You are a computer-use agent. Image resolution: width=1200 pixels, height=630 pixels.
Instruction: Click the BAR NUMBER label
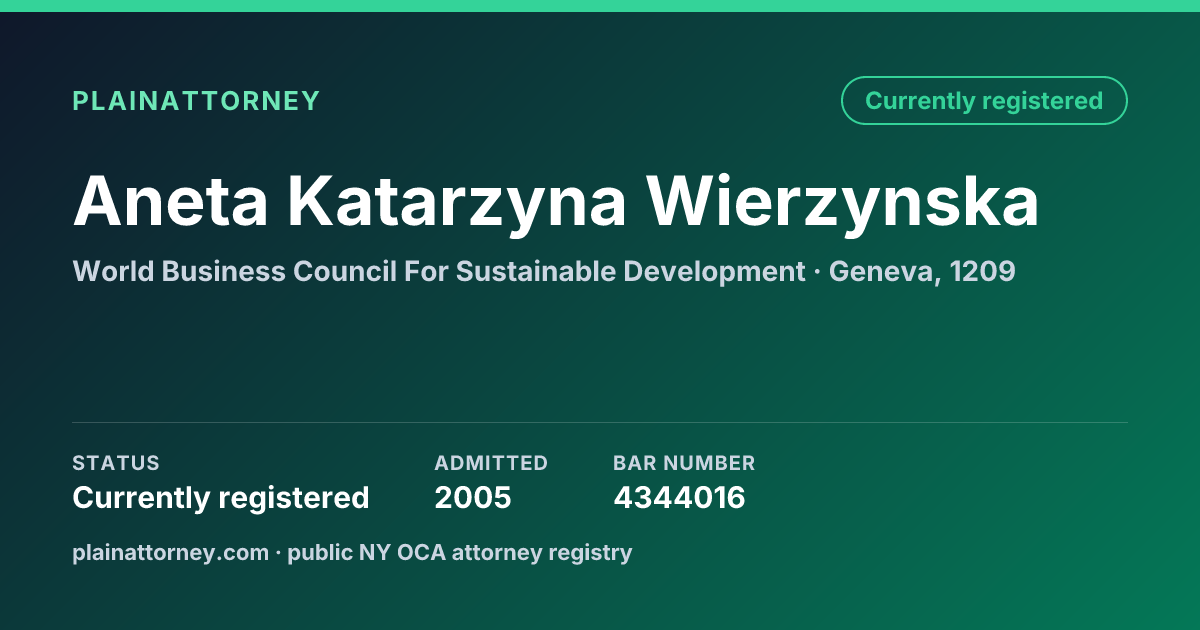pyautogui.click(x=684, y=463)
